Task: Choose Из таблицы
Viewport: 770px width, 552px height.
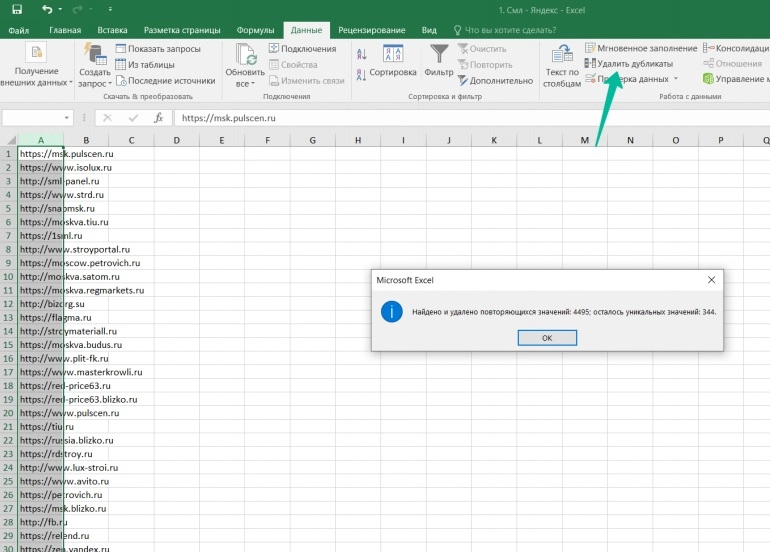Action: 145,64
